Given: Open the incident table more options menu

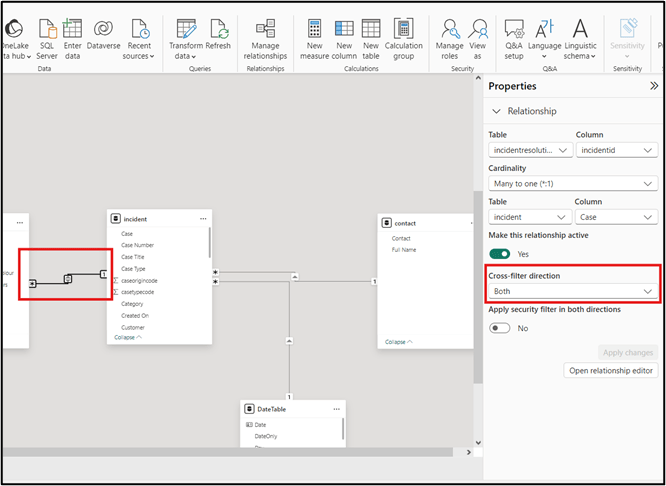Looking at the screenshot, I should point(203,218).
